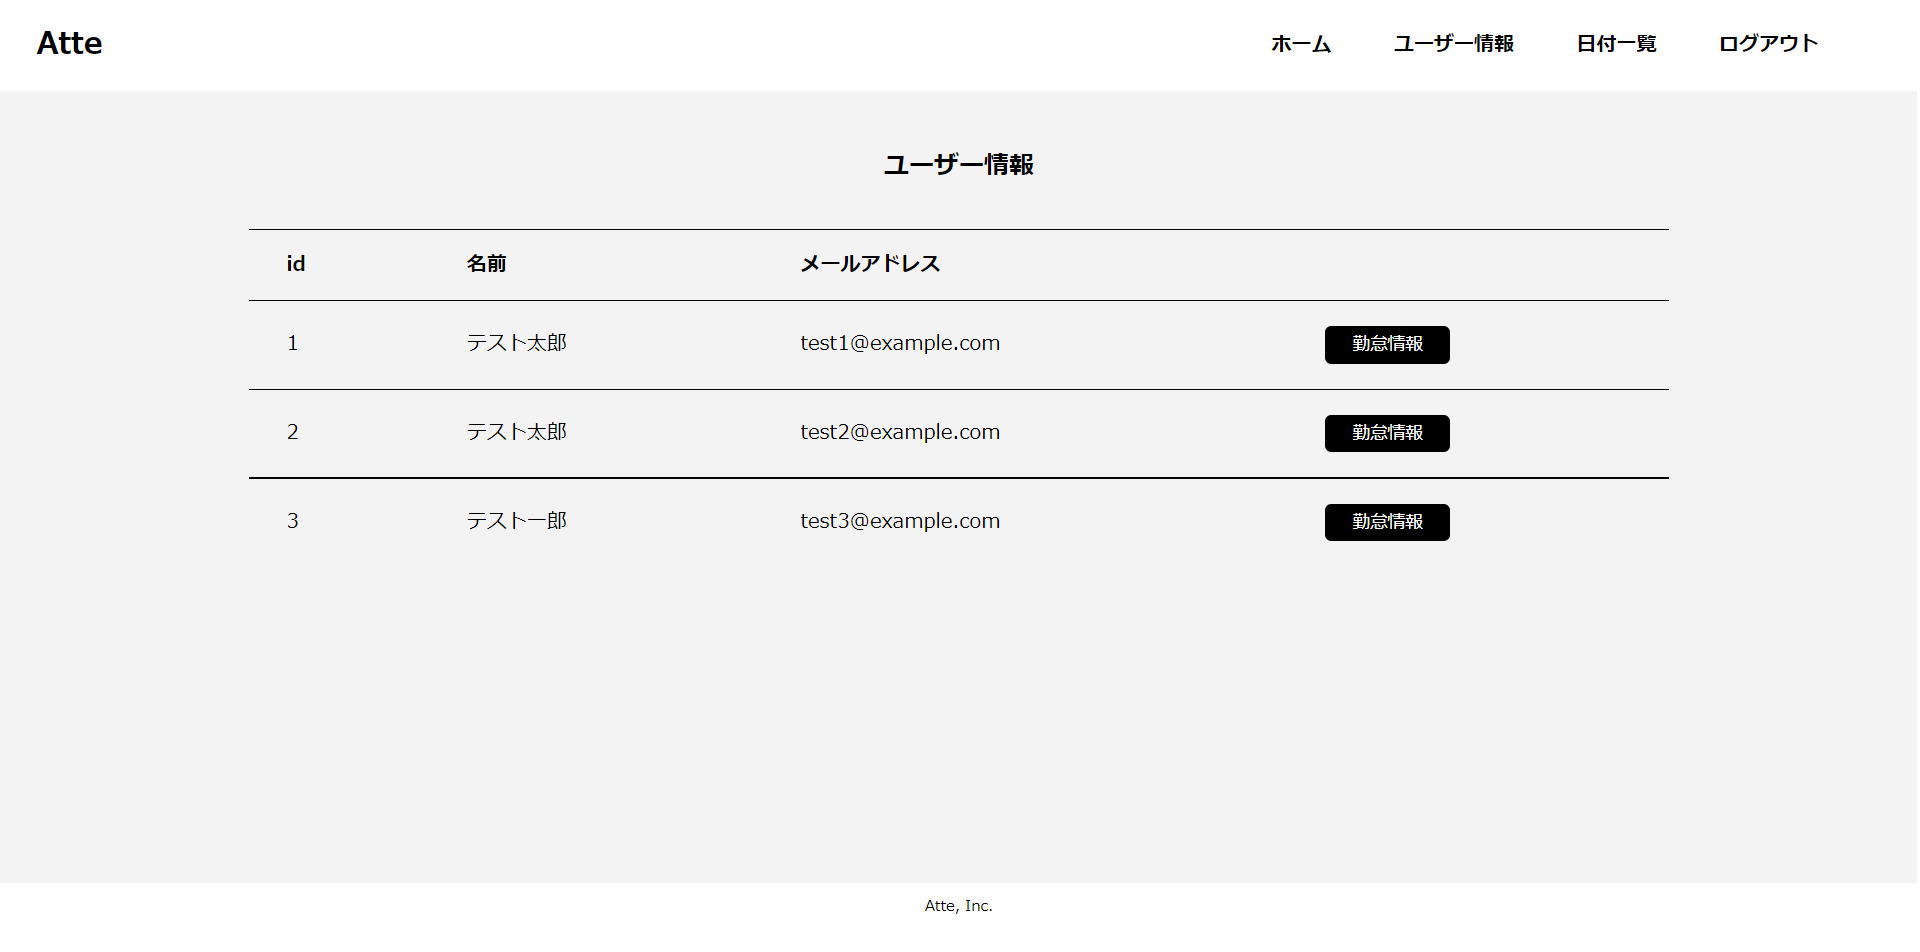The width and height of the screenshot is (1920, 952).
Task: Click the Atte, Inc. footer text
Action: [x=958, y=905]
